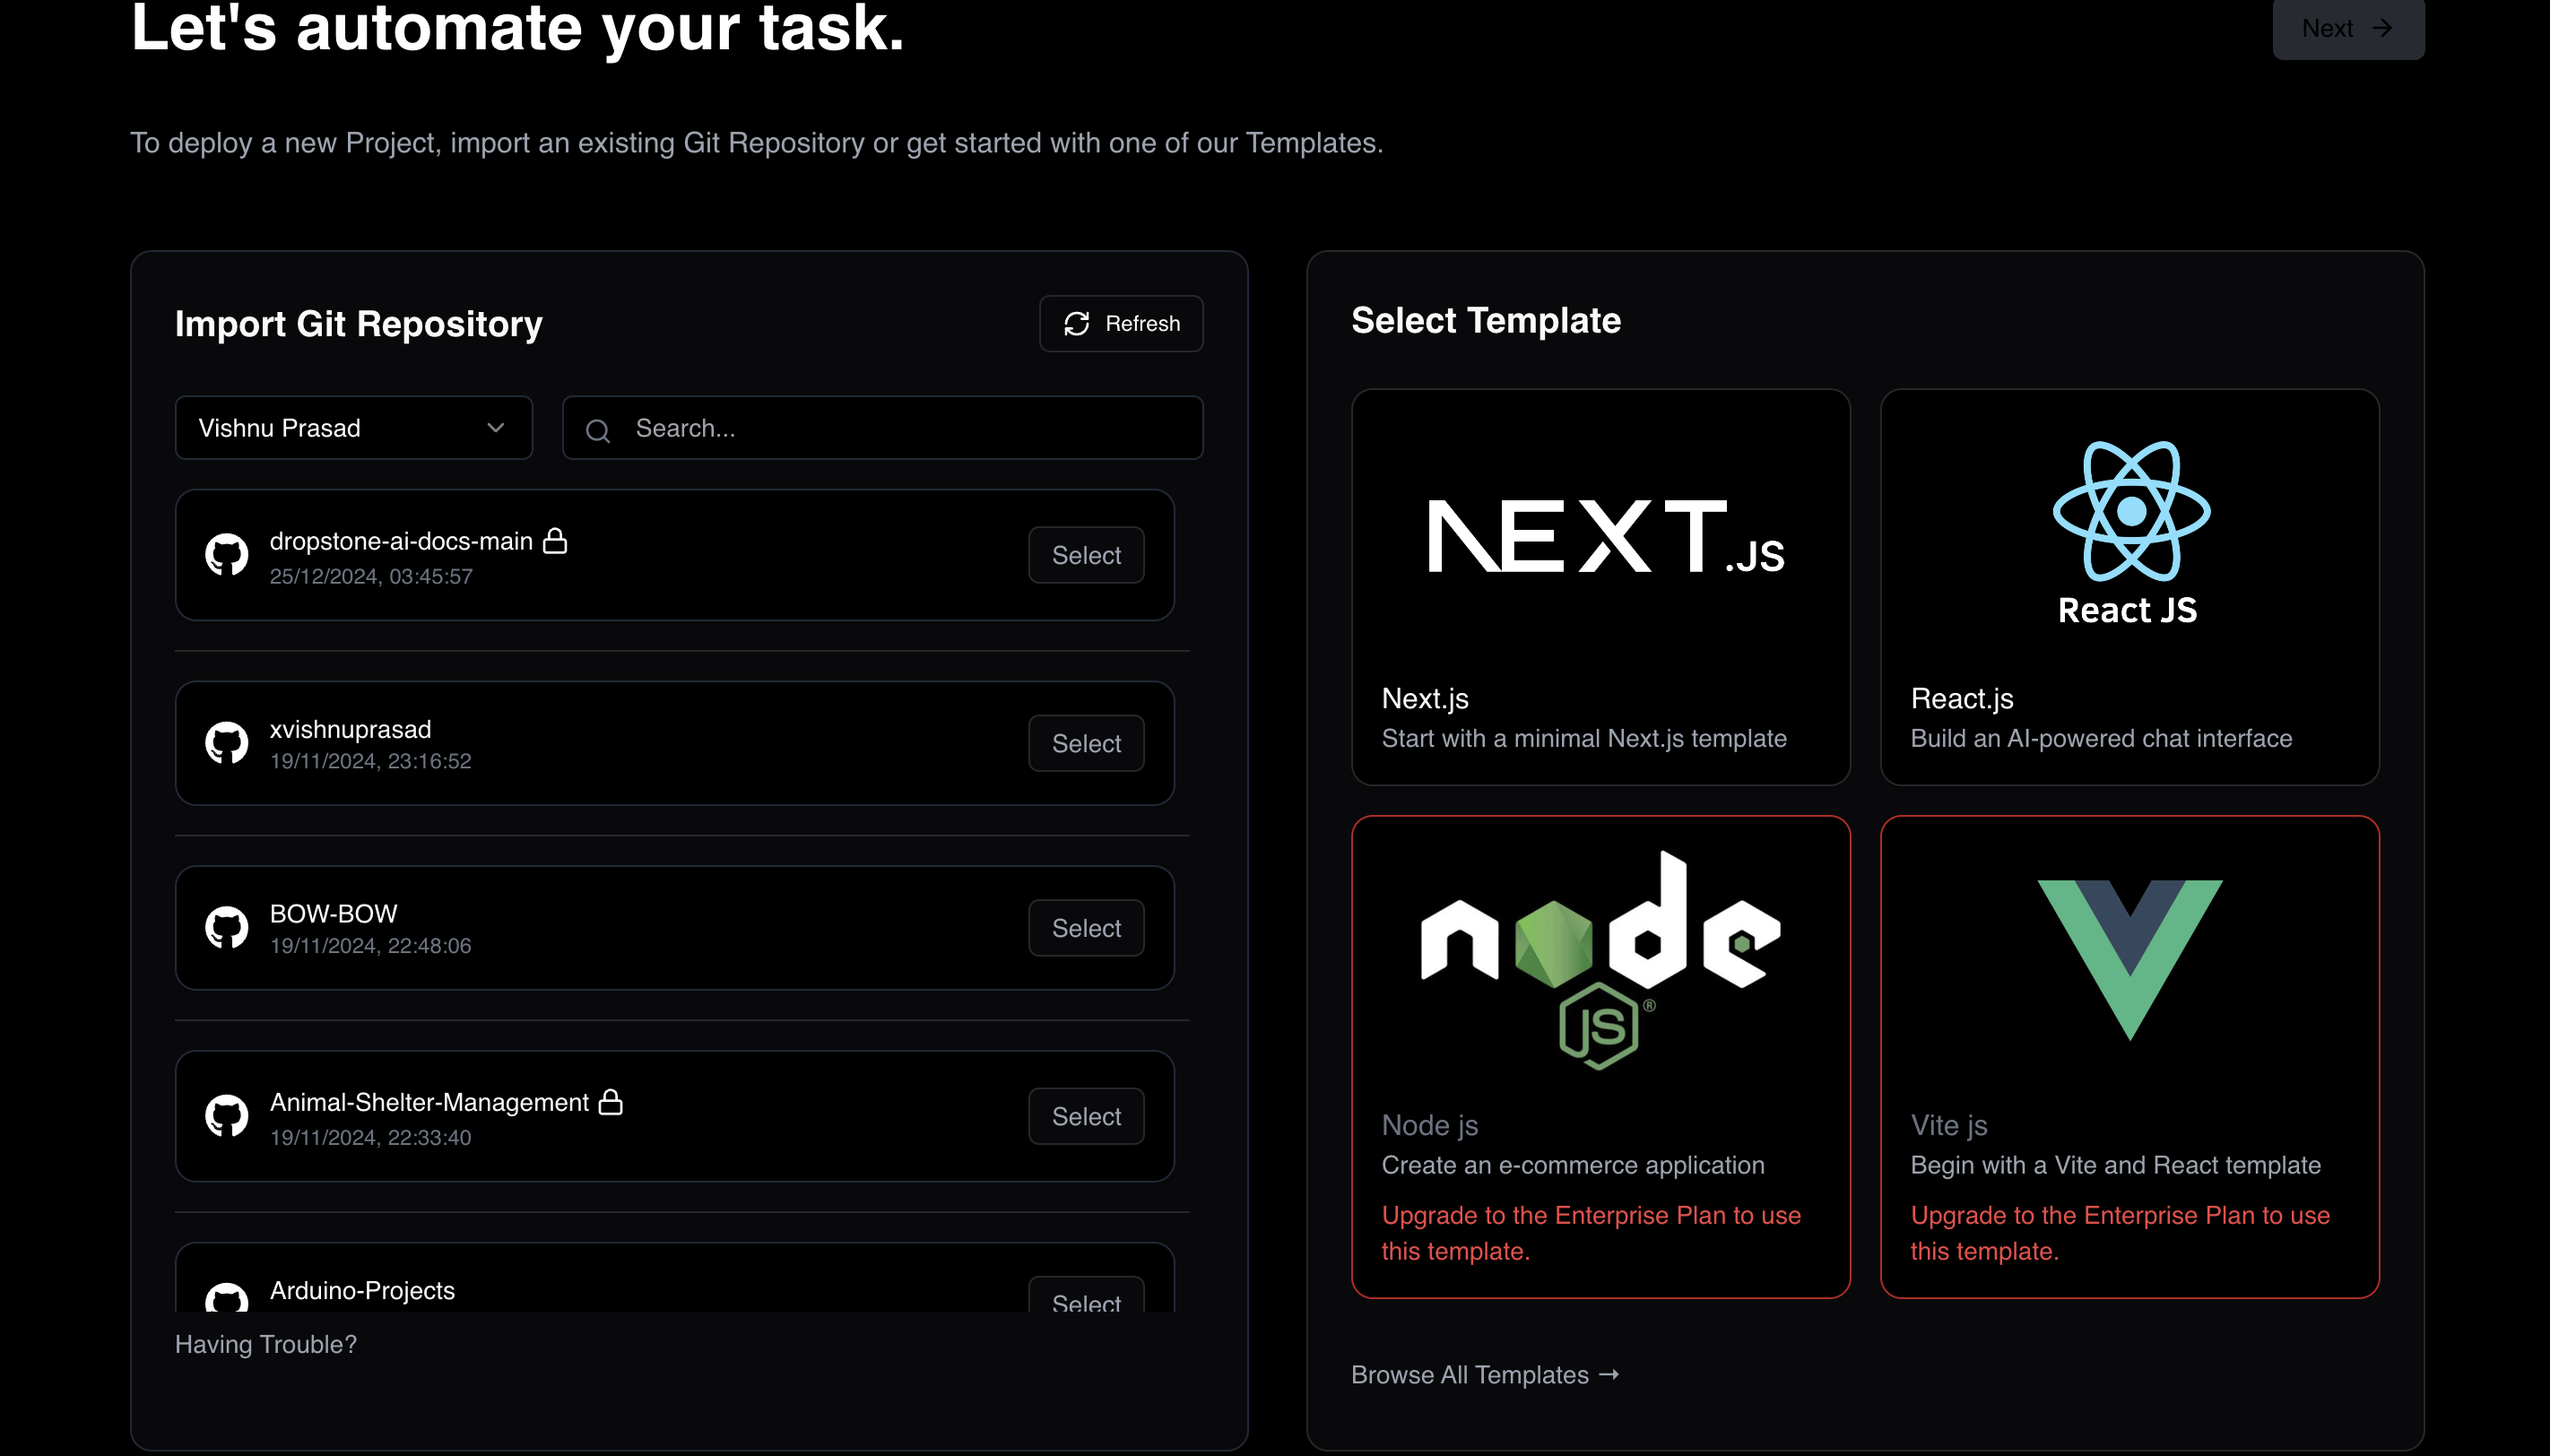This screenshot has width=2550, height=1456.
Task: Click the Animal-Shelter-Management repository name
Action: 429,1102
